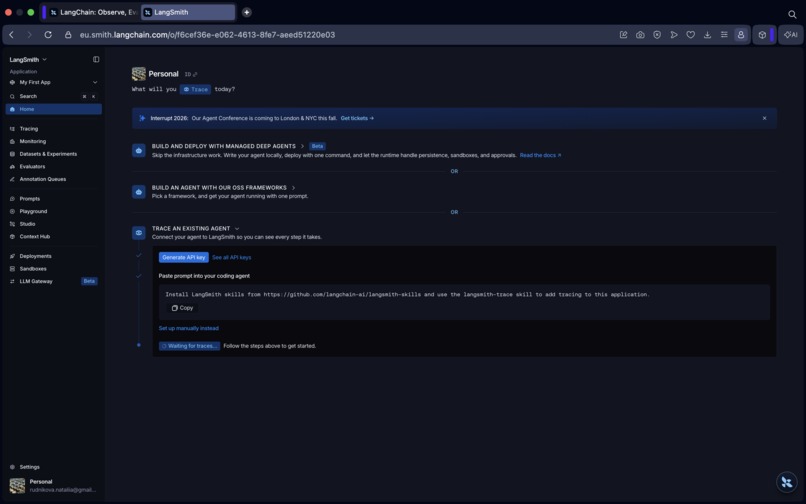Screen dimensions: 806x504
Task: Dismiss the Interrupt 2026 banner
Action: coord(764,118)
